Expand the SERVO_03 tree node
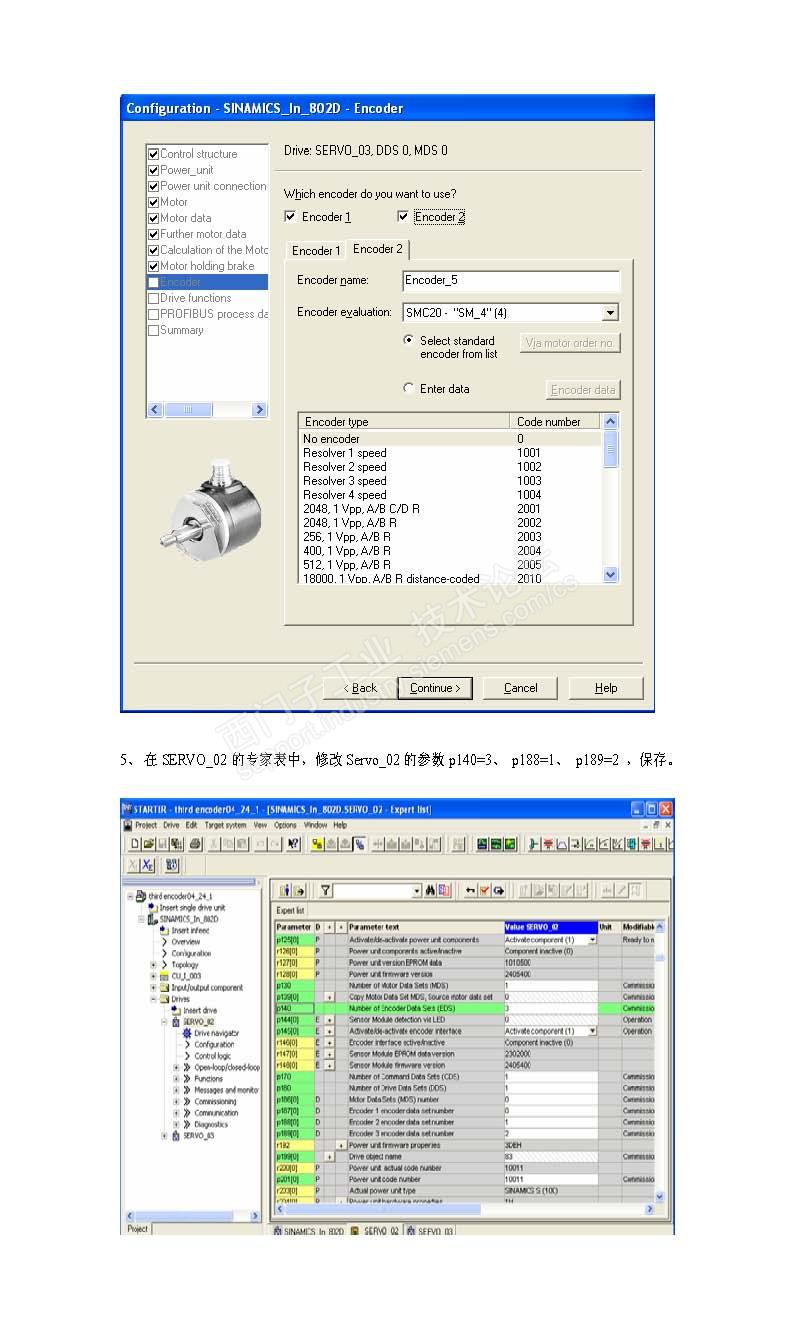The image size is (794, 1322). [x=165, y=1136]
